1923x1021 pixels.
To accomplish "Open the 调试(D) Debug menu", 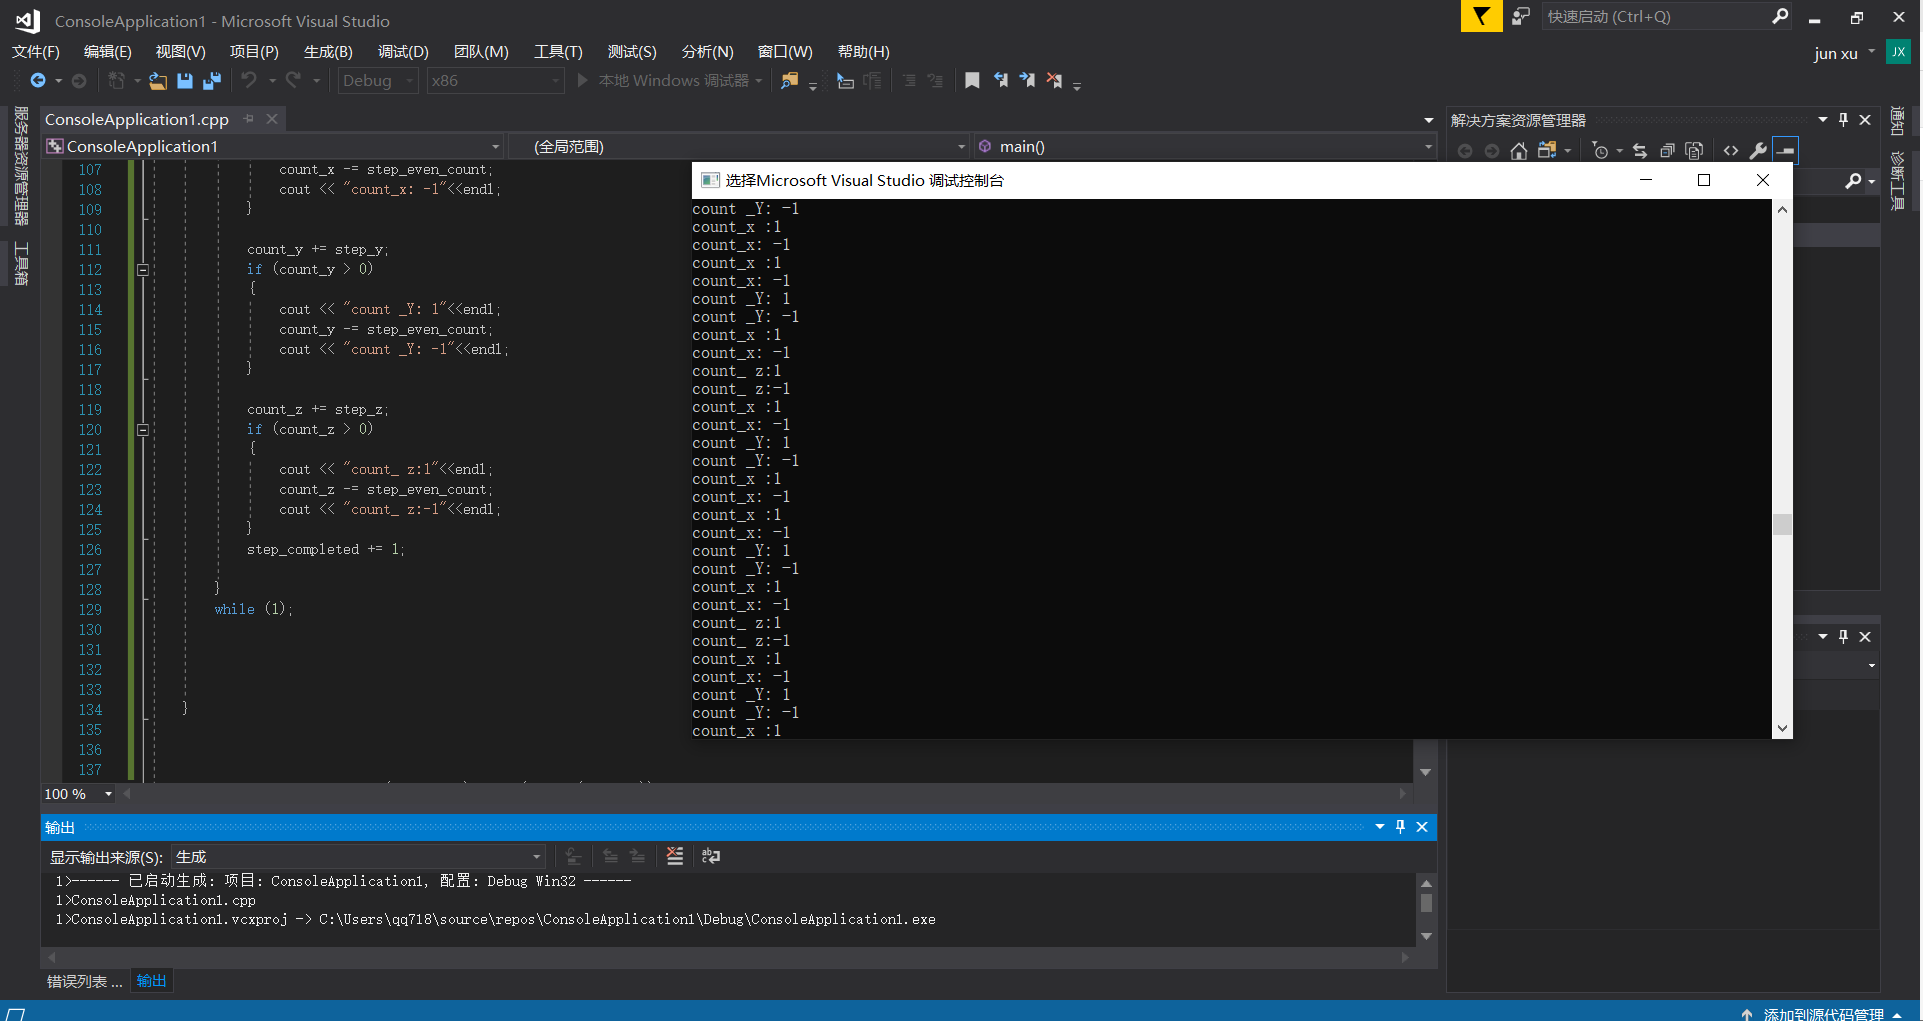I will point(403,52).
